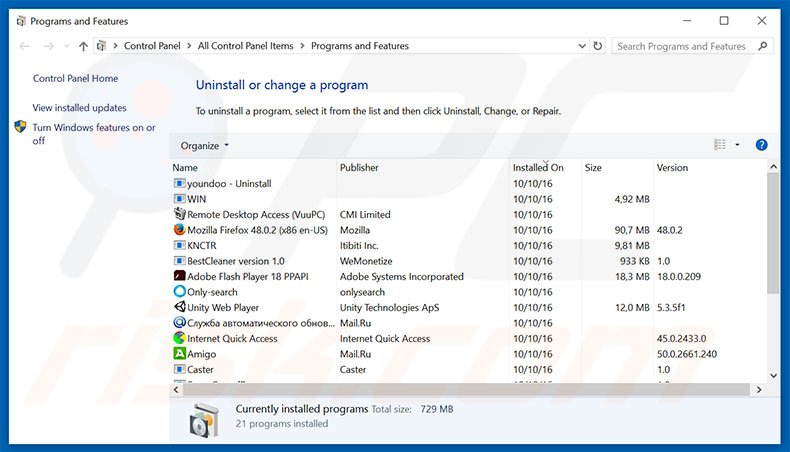Click the horizontal scrollbar thumb
790x452 pixels.
click(466, 390)
